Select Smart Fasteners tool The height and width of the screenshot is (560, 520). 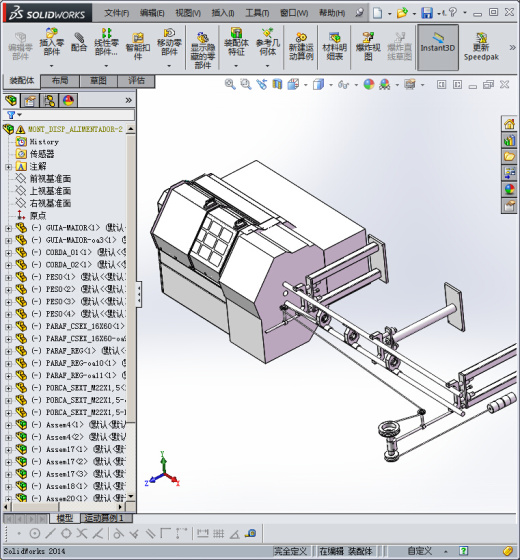(x=138, y=46)
